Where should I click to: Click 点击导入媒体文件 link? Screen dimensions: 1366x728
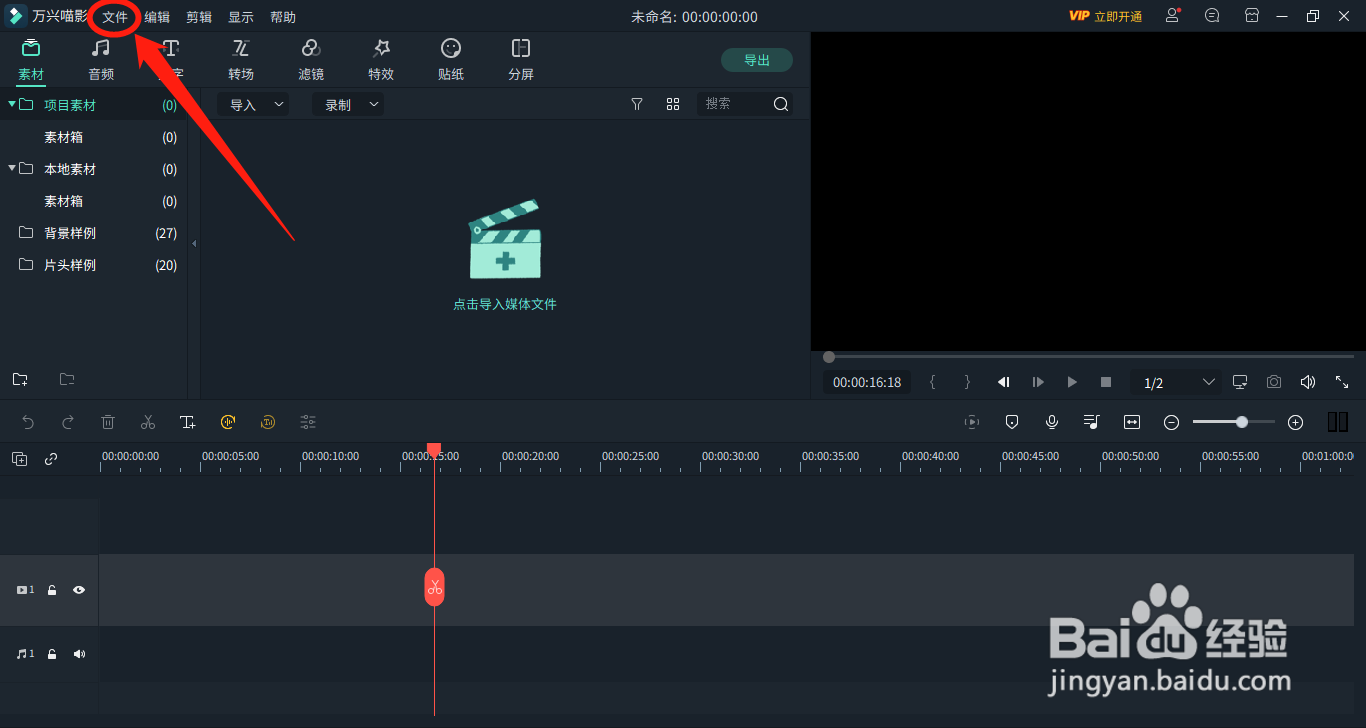(x=505, y=304)
